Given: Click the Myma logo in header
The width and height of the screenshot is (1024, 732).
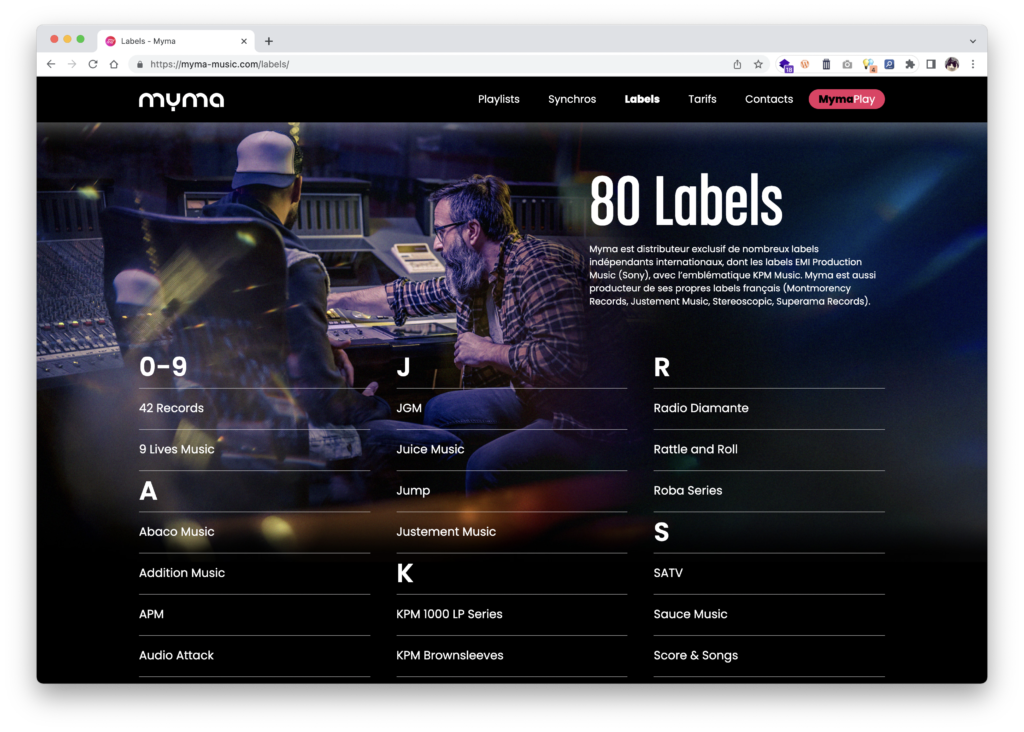Looking at the screenshot, I should pos(181,100).
